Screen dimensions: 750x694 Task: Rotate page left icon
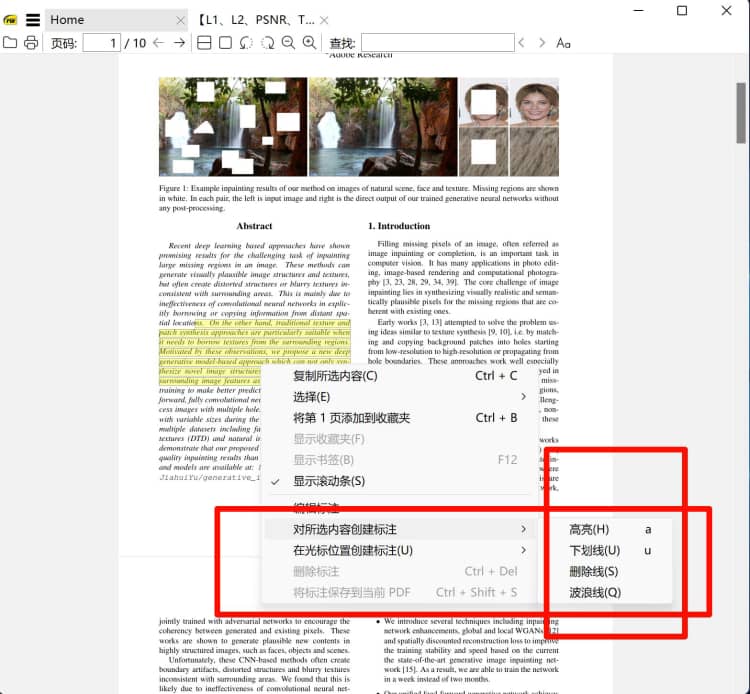(x=246, y=43)
